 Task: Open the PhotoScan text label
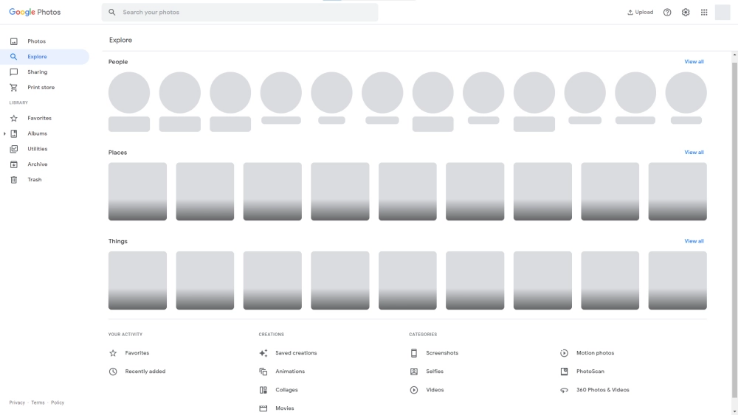tap(590, 371)
